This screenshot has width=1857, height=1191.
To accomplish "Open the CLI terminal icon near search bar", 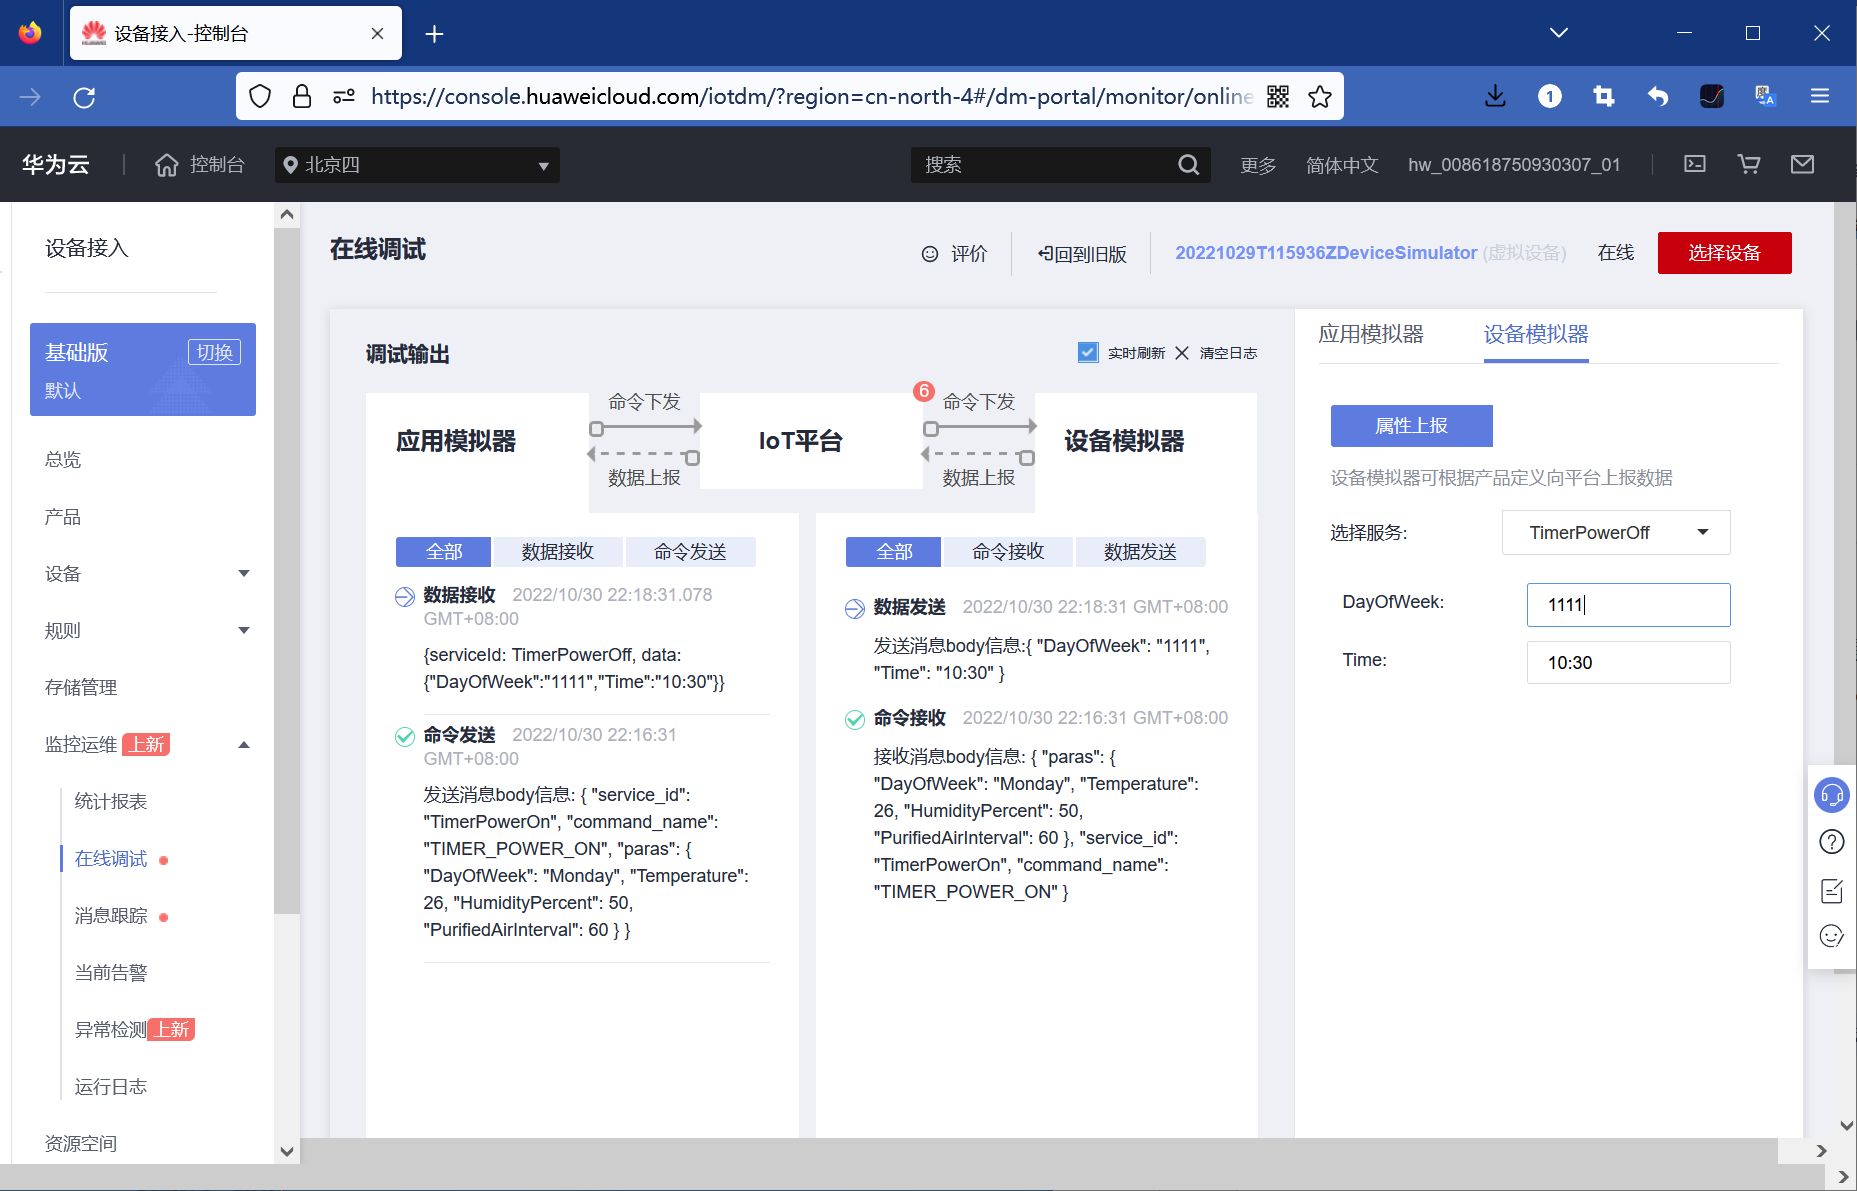I will click(x=1694, y=164).
